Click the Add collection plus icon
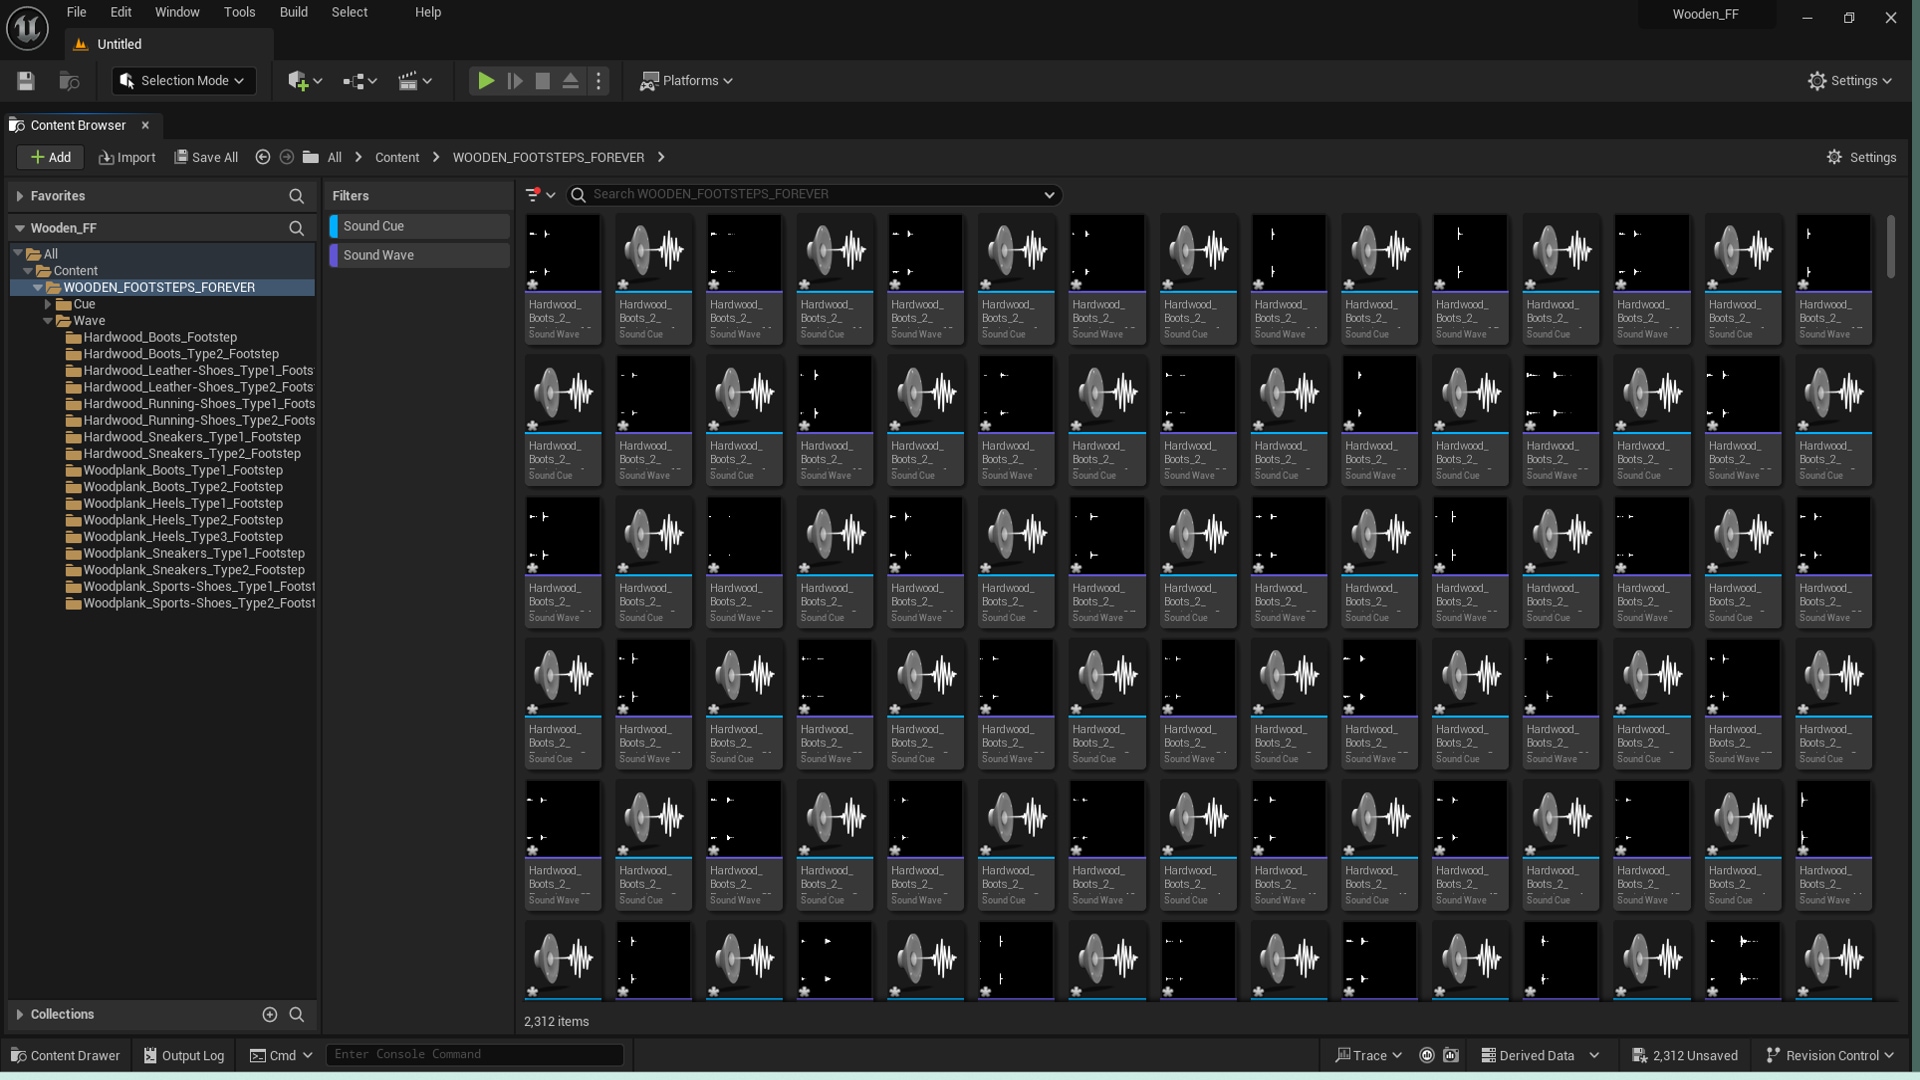 [x=269, y=1014]
